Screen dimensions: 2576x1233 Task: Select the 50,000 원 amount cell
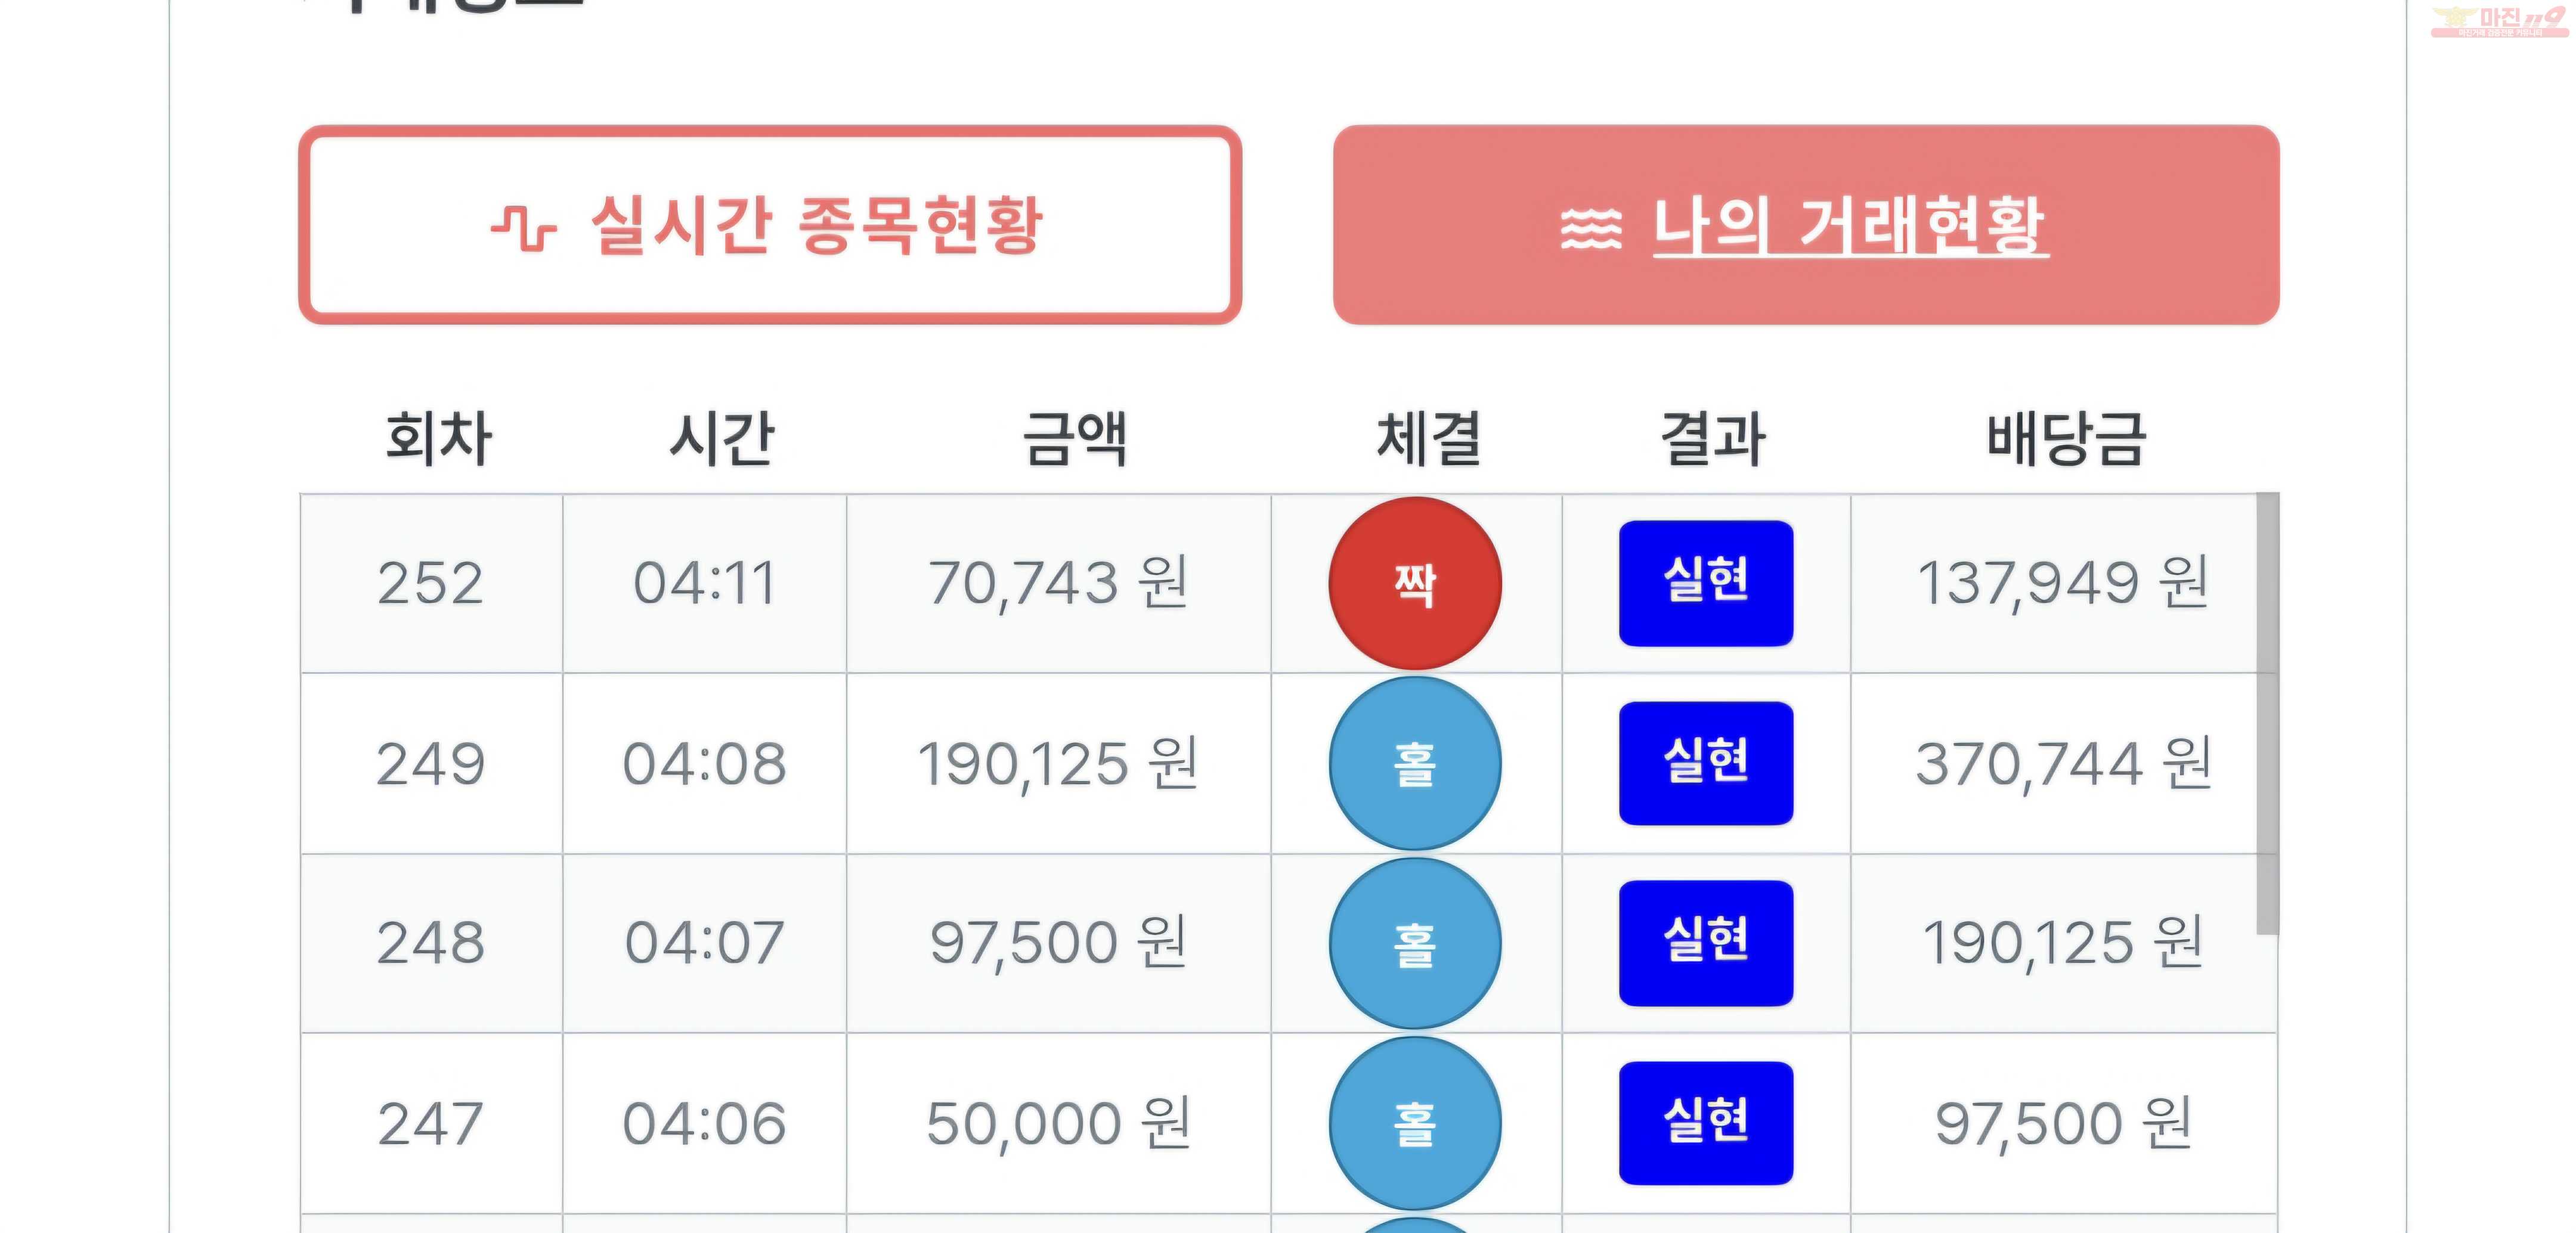point(1058,1123)
